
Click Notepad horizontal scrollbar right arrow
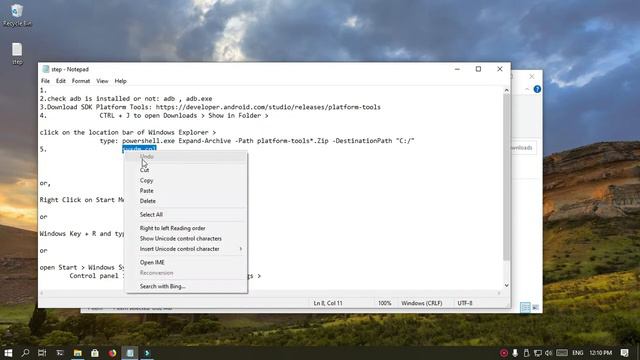coord(499,293)
